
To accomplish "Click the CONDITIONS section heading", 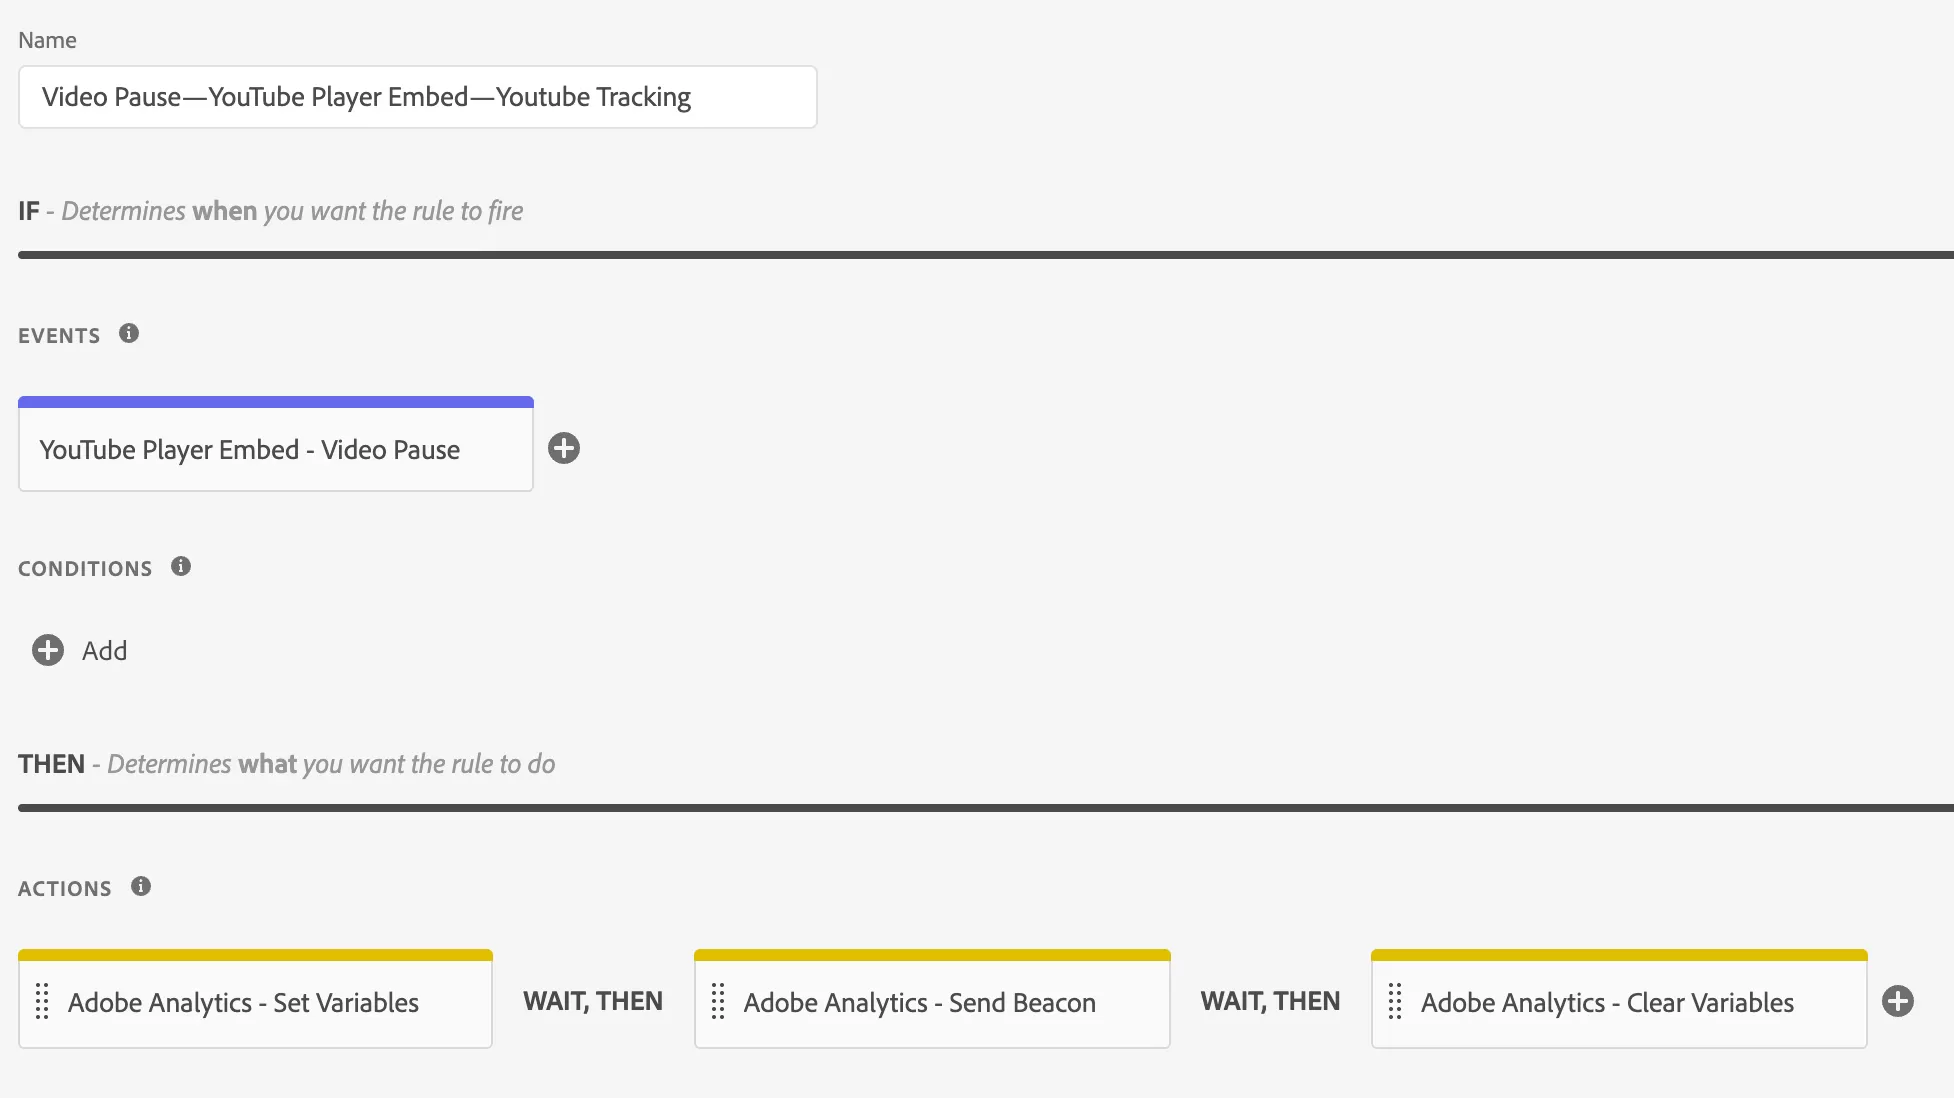I will pos(85,569).
